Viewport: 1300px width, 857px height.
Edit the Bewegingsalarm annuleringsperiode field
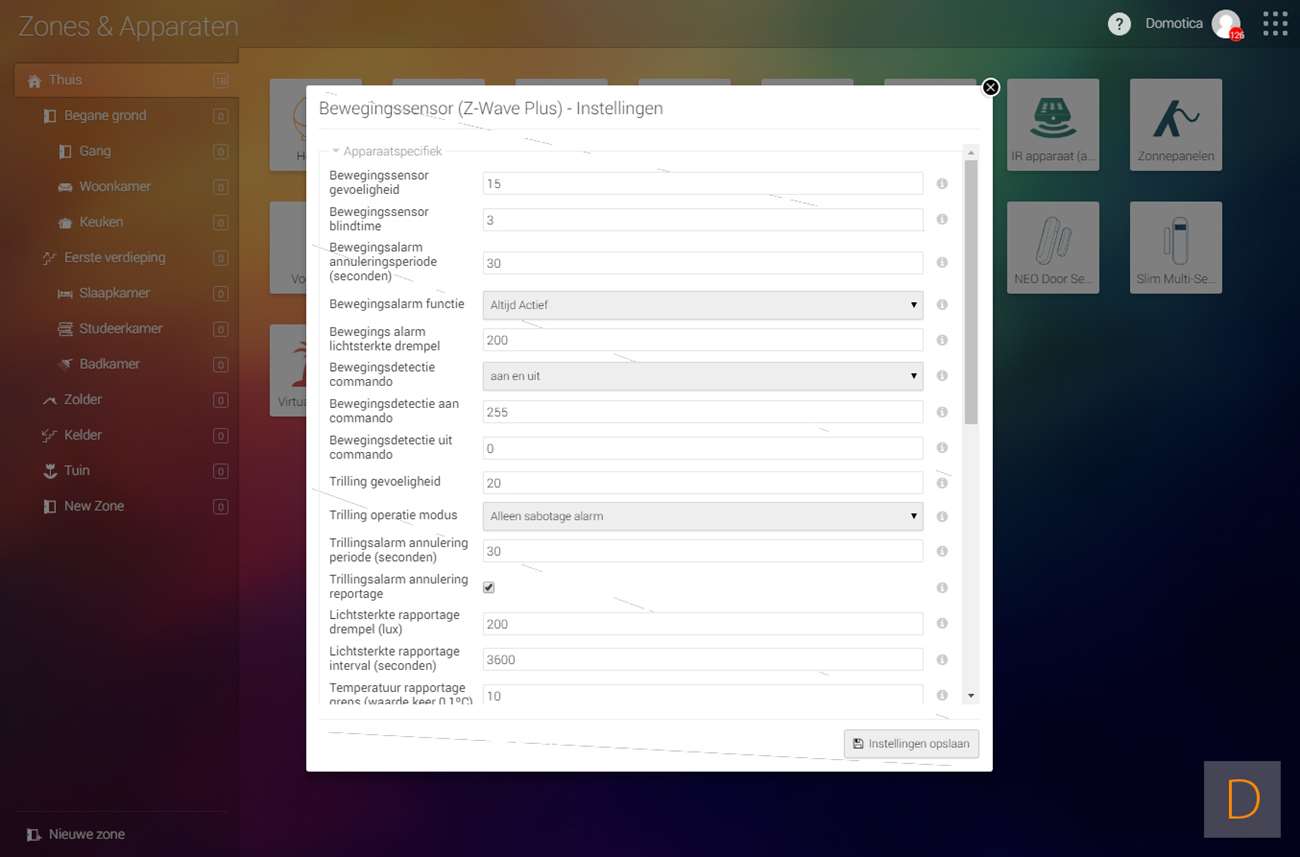[x=702, y=263]
